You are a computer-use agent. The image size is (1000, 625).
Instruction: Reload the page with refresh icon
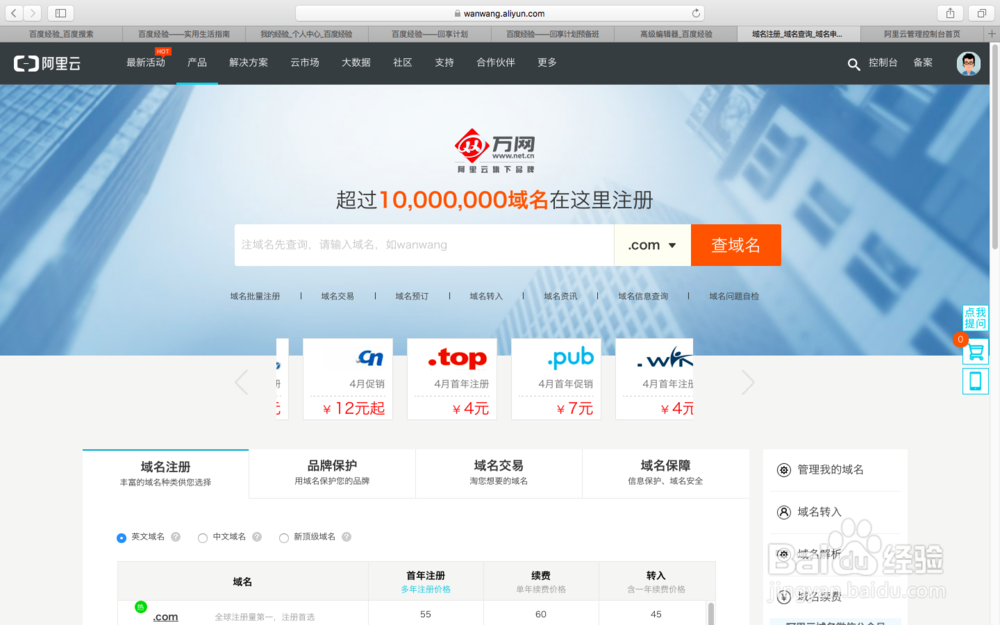[696, 13]
